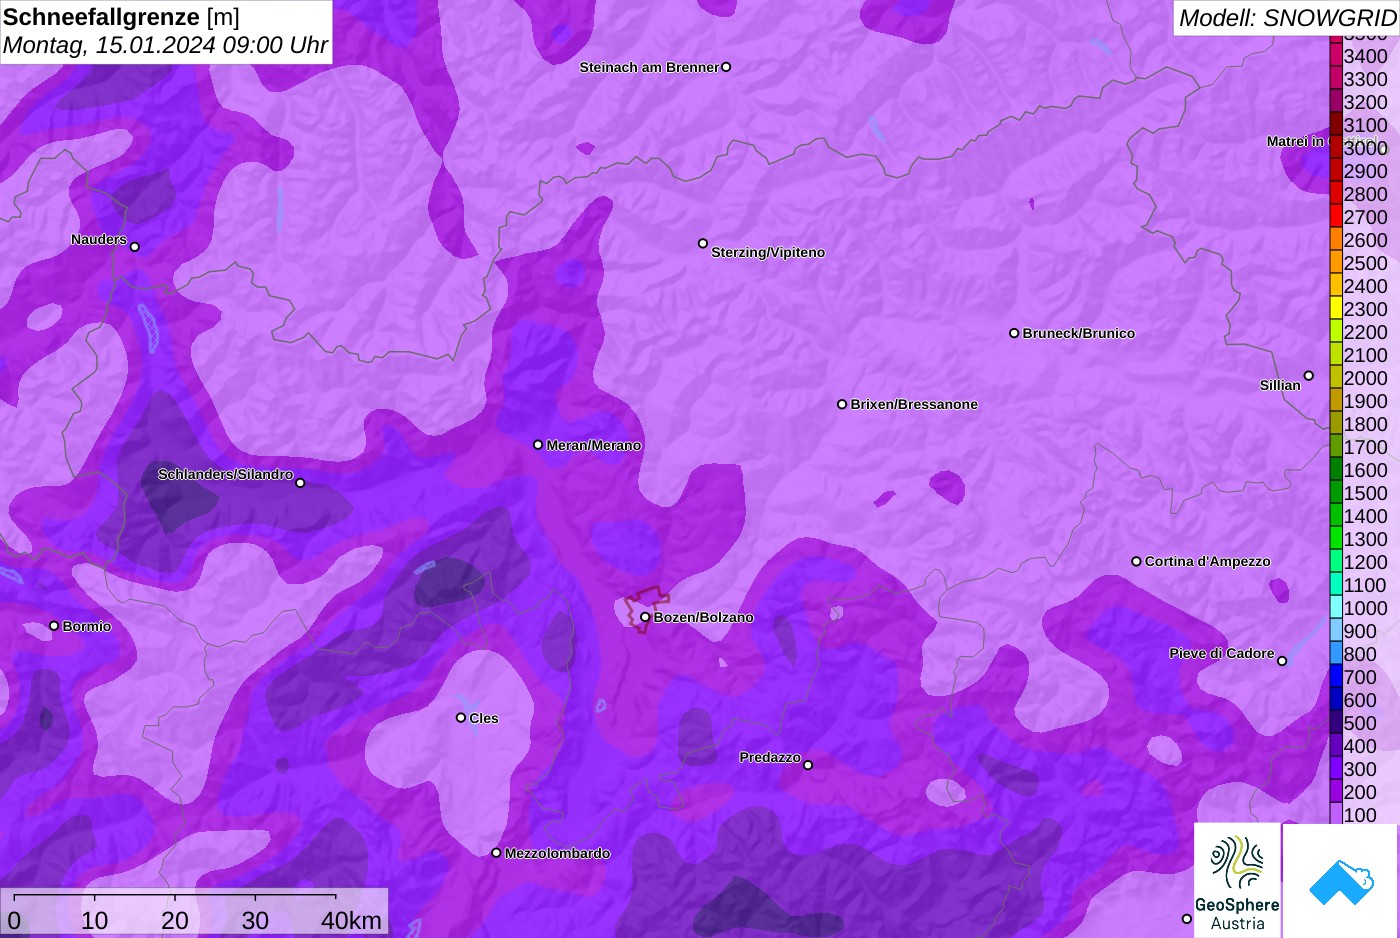The height and width of the screenshot is (938, 1400).
Task: Click the date Montag, 15.01.2024 09:00 Uhr
Action: 165,45
